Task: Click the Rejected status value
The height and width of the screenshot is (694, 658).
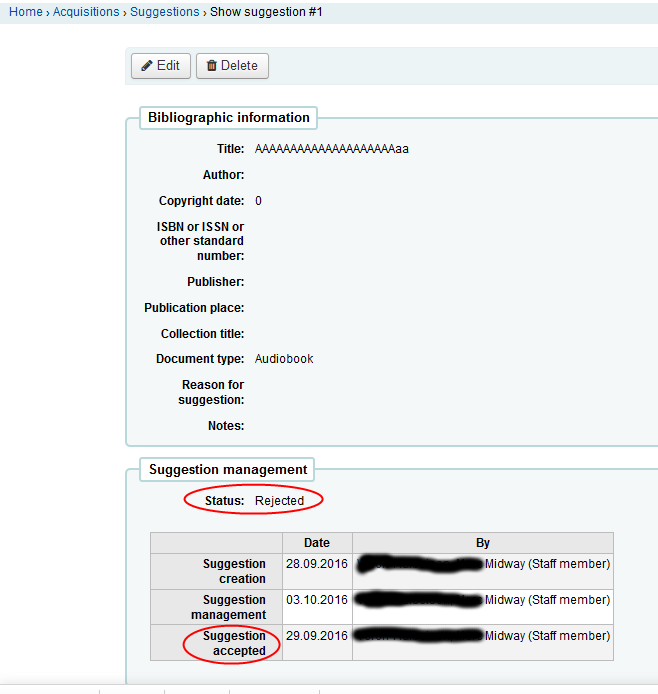Action: (x=279, y=501)
